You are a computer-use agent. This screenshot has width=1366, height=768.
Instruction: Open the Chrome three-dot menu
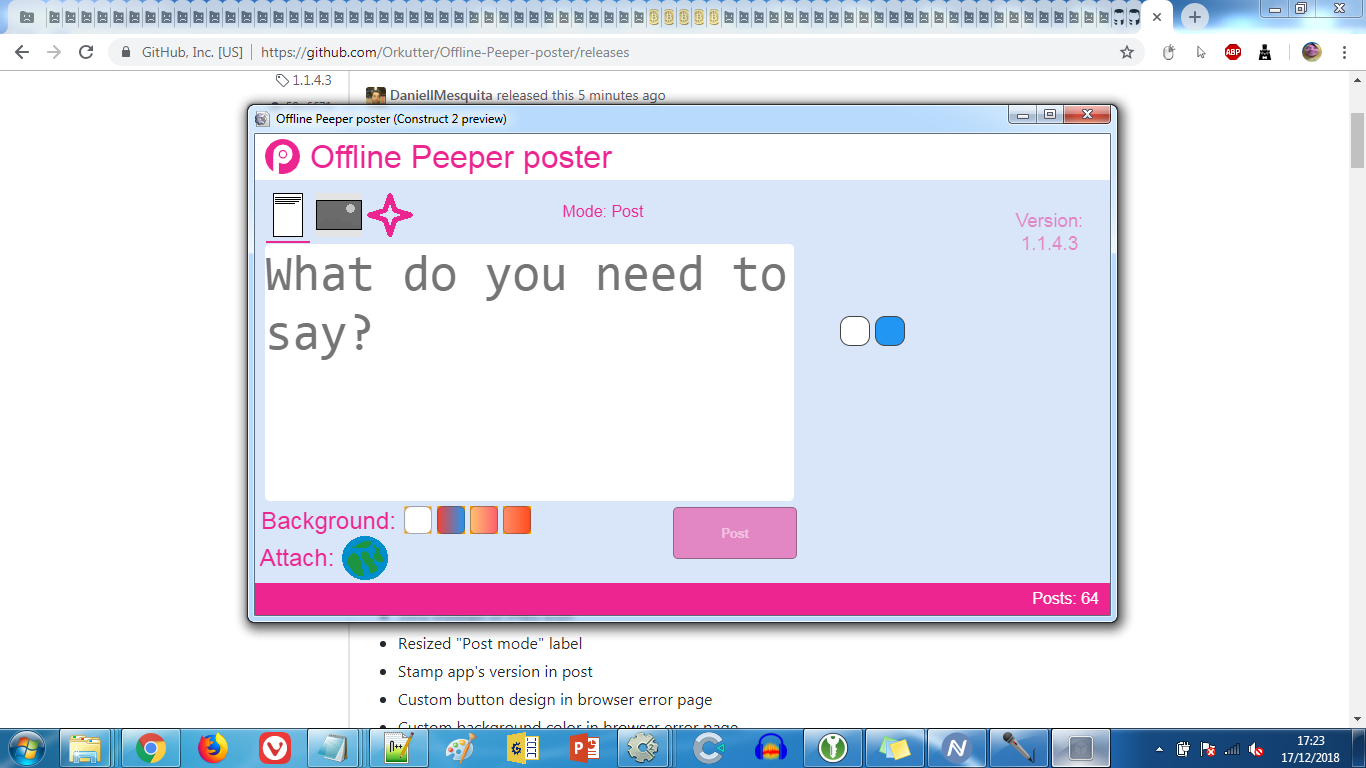[x=1346, y=52]
